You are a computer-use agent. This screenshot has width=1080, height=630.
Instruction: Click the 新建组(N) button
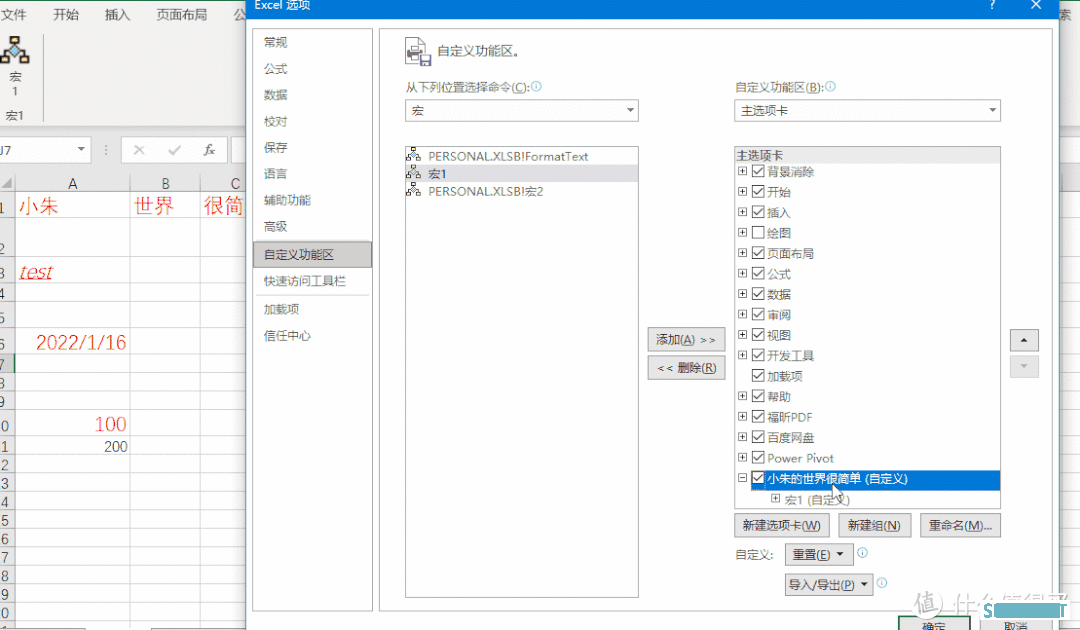(874, 525)
